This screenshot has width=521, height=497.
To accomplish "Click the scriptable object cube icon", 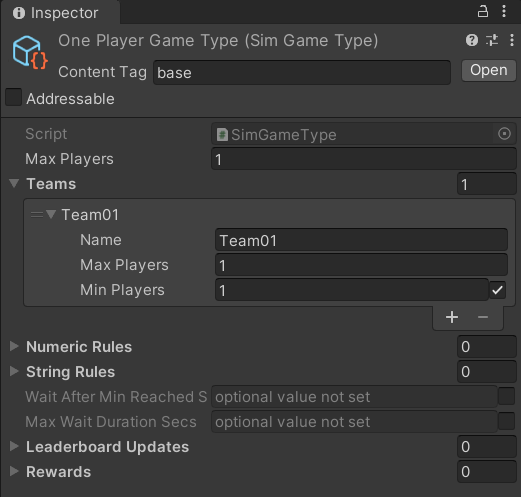I will [x=30, y=53].
